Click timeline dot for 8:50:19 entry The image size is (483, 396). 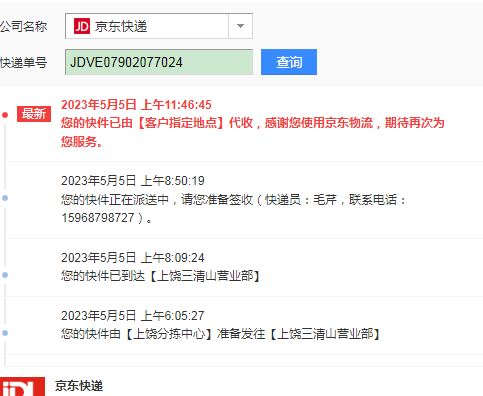coord(5,198)
